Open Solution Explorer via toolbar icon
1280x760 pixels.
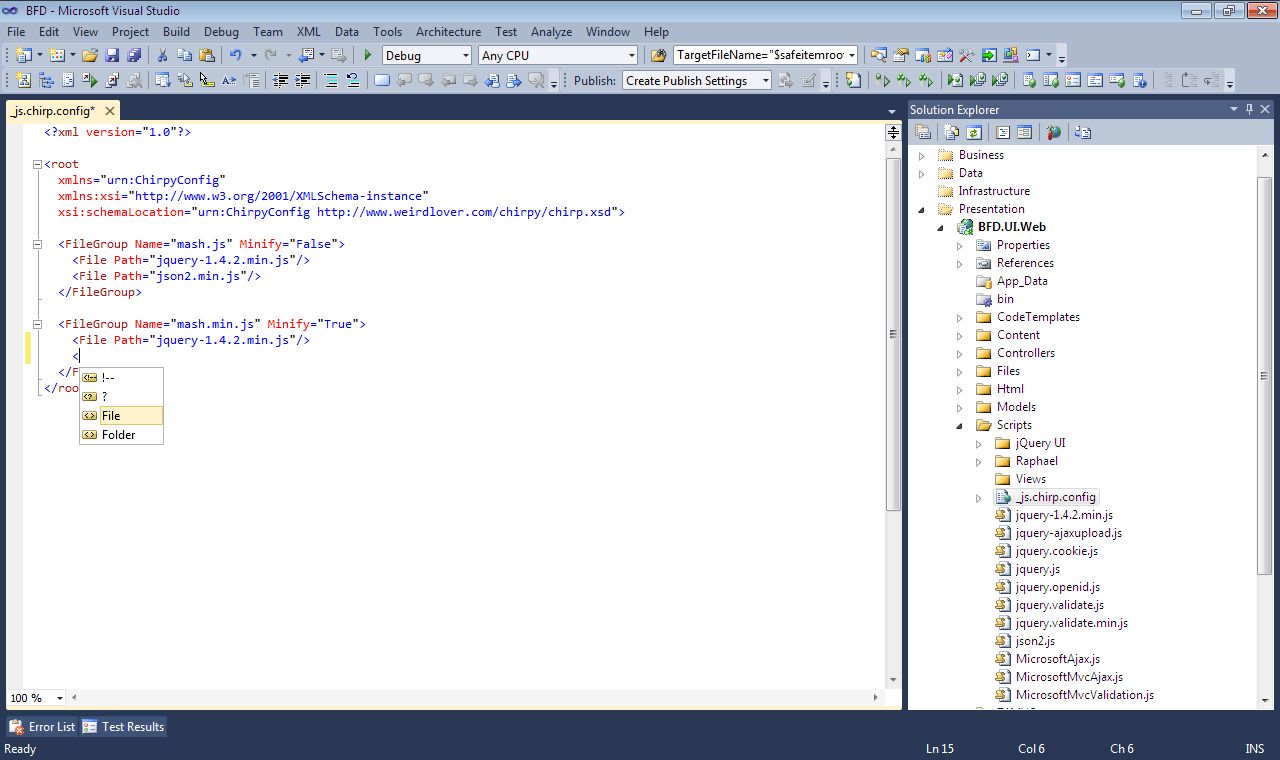[878, 55]
